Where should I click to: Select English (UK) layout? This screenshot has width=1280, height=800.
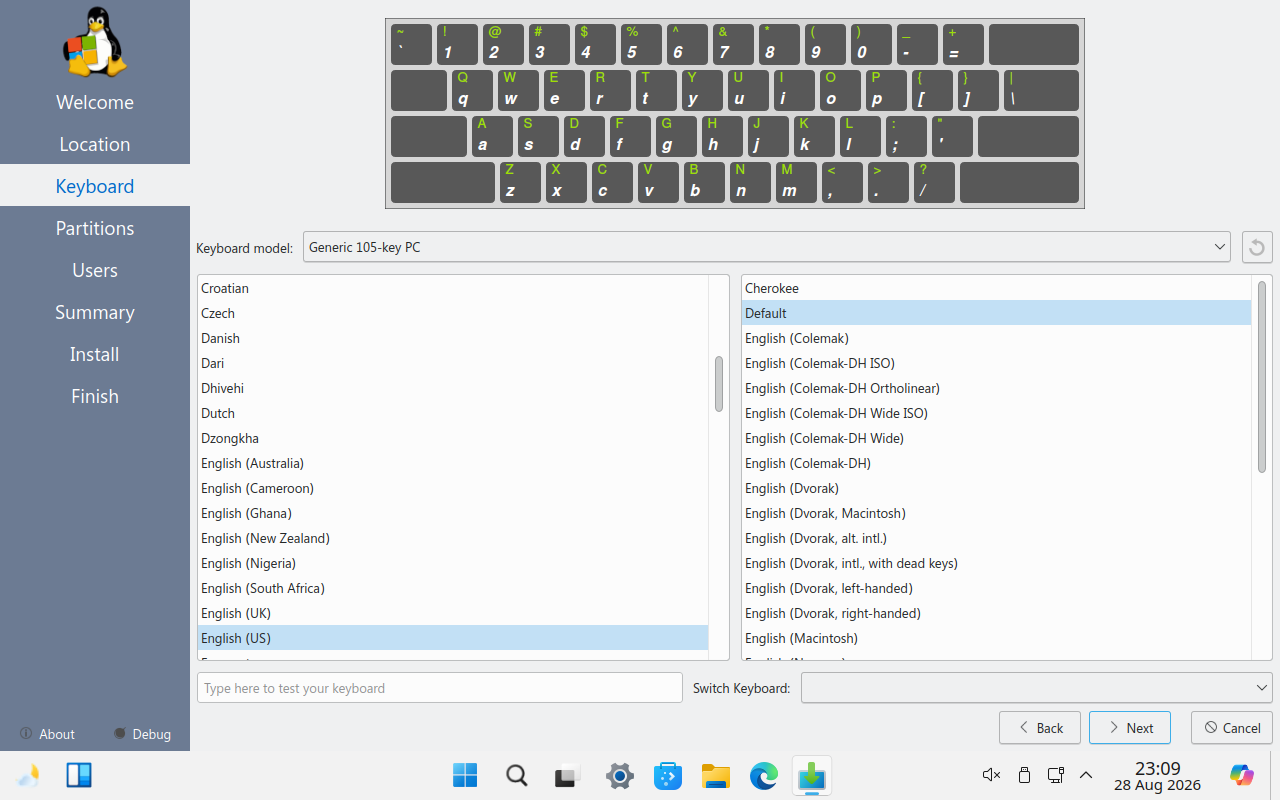453,613
